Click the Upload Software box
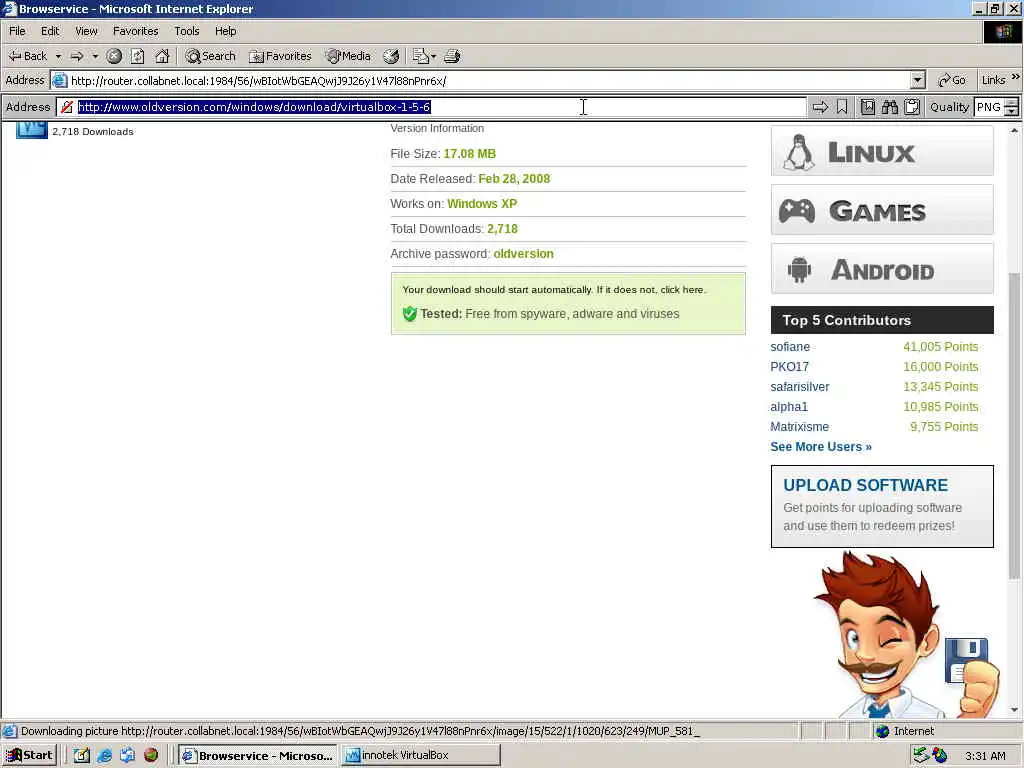This screenshot has width=1024, height=768. tap(882, 506)
